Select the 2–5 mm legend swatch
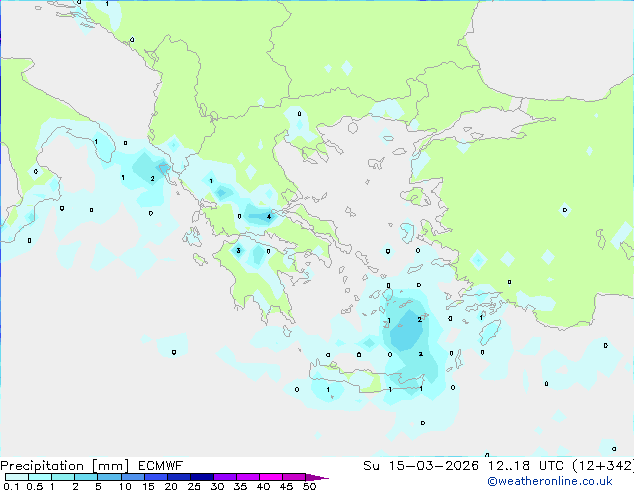Viewport: 634px width, 490px height. pos(86,477)
